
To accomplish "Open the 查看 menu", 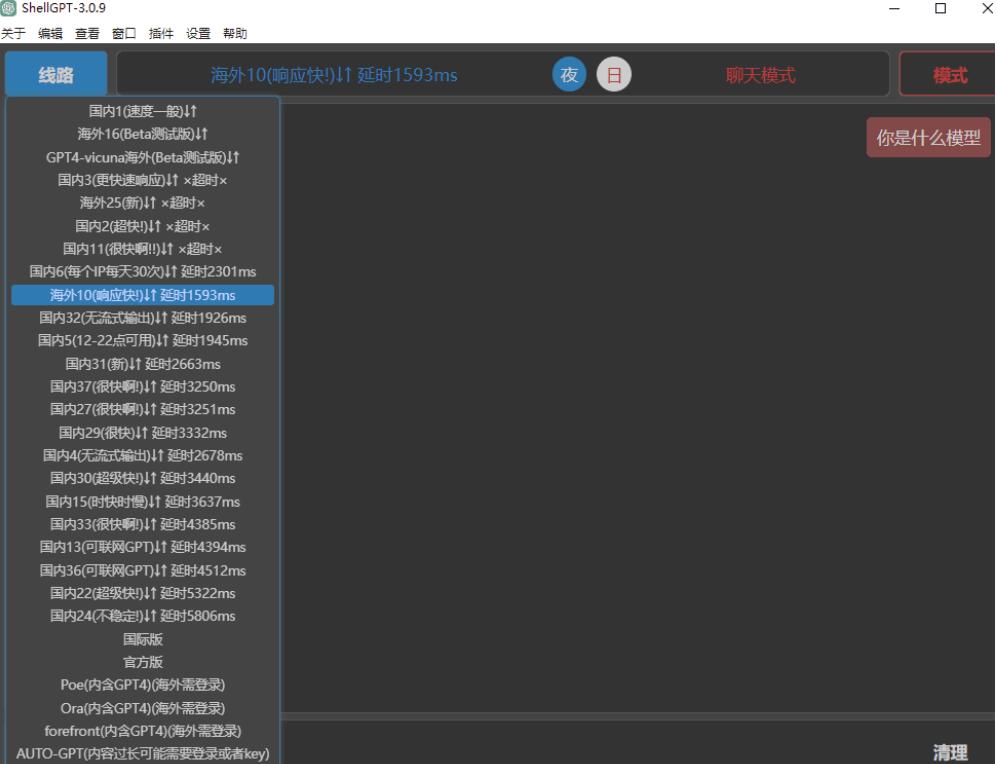I will (x=87, y=34).
